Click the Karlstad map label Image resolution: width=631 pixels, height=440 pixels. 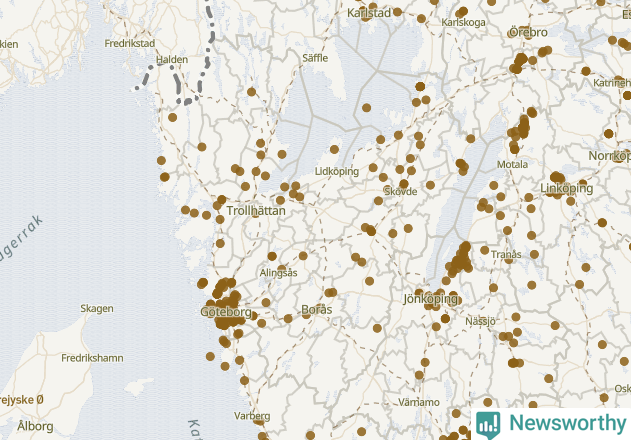[369, 13]
